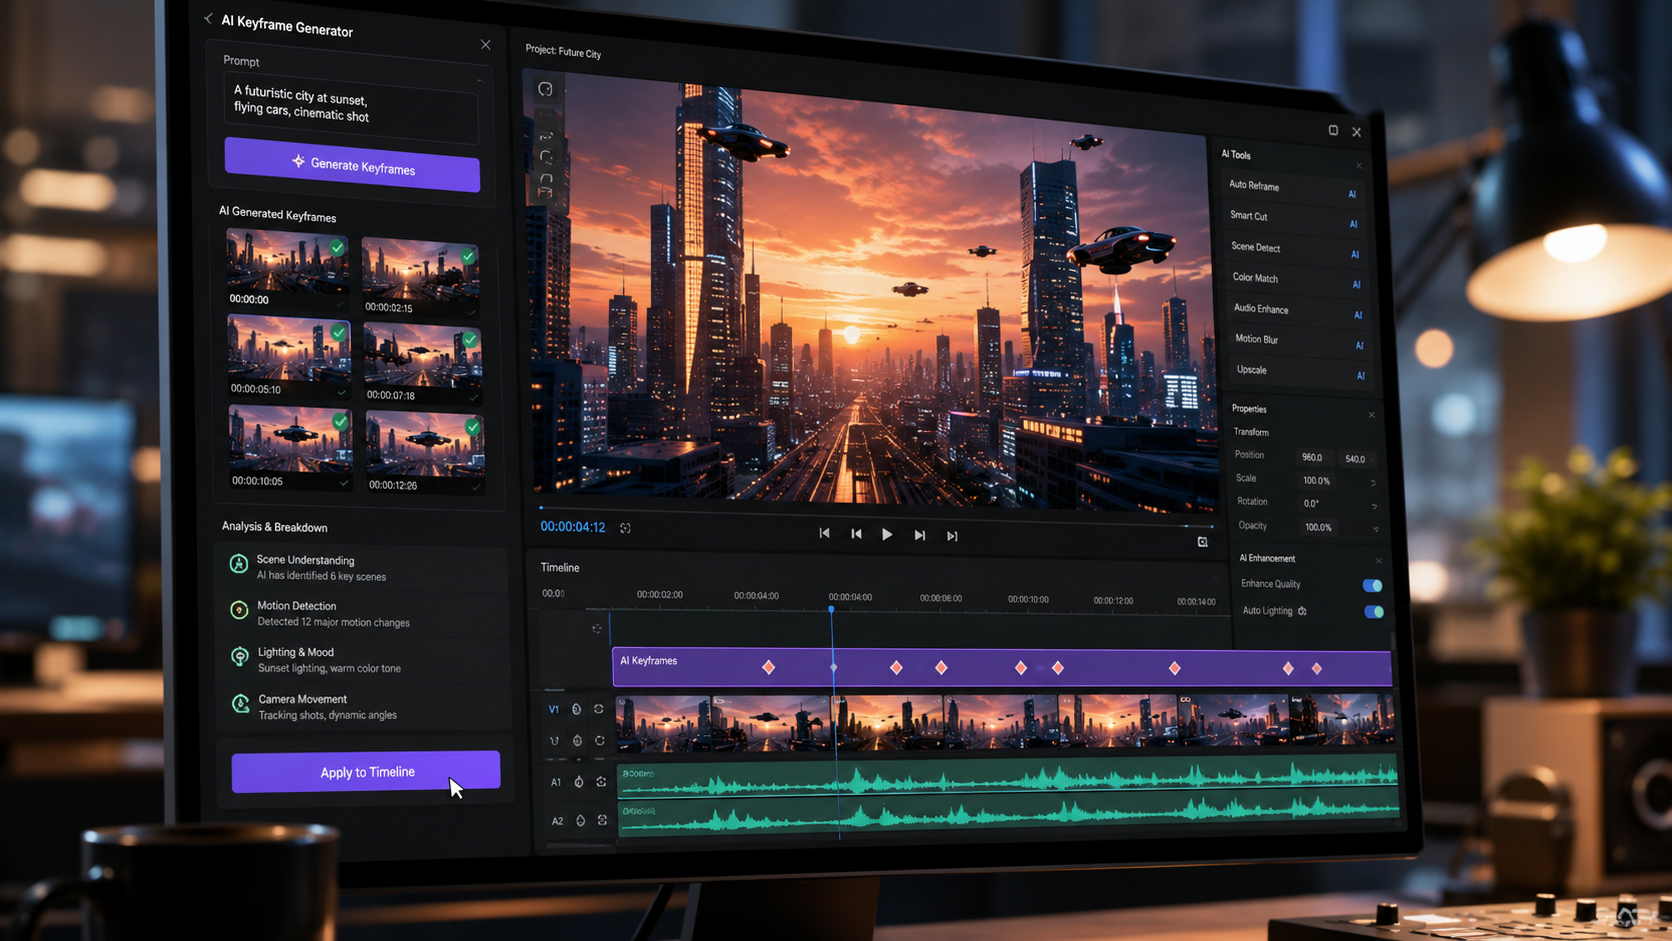Click the solo icon on audio track A2

pyautogui.click(x=602, y=821)
